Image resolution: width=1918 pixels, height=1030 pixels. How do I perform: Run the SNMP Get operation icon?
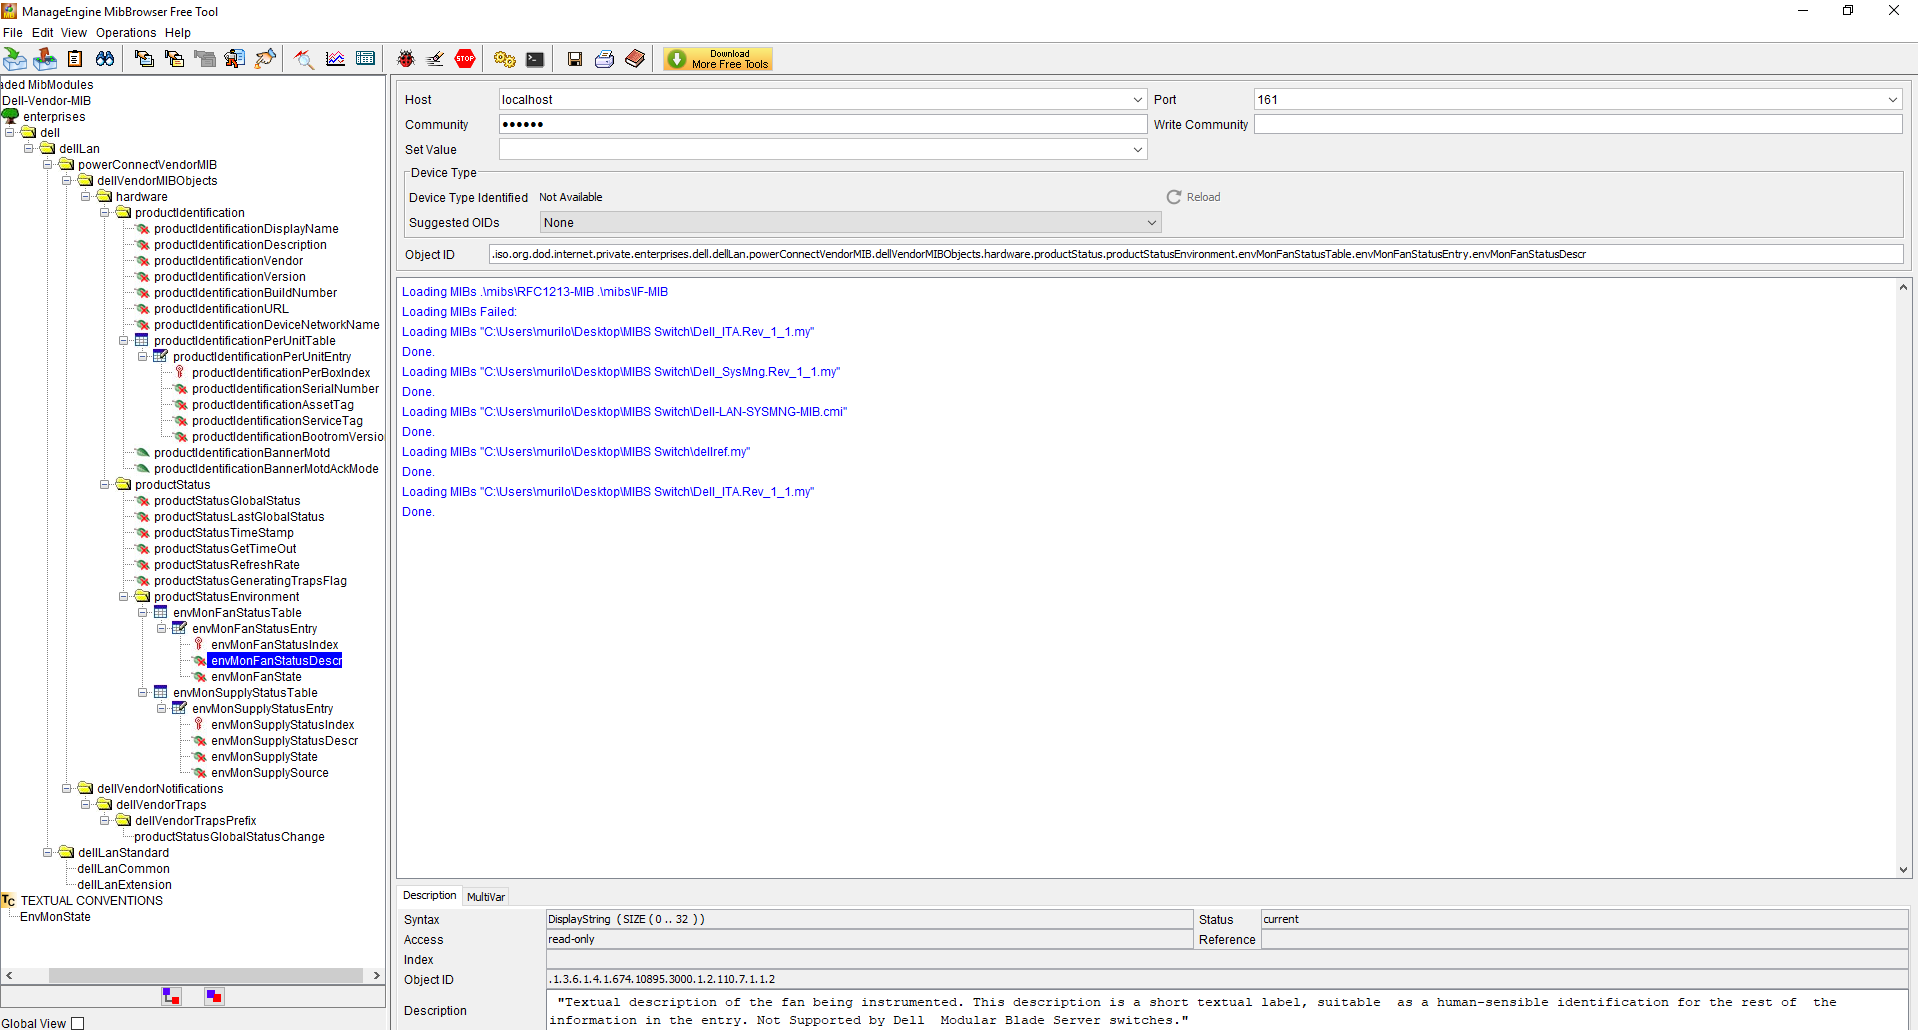pyautogui.click(x=144, y=59)
